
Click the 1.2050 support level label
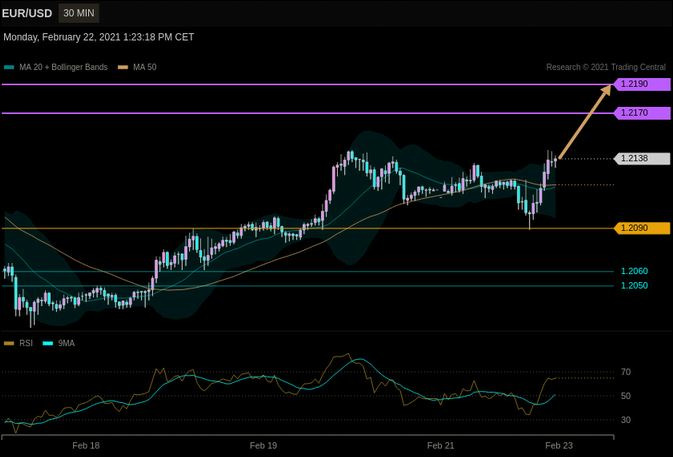pos(634,286)
